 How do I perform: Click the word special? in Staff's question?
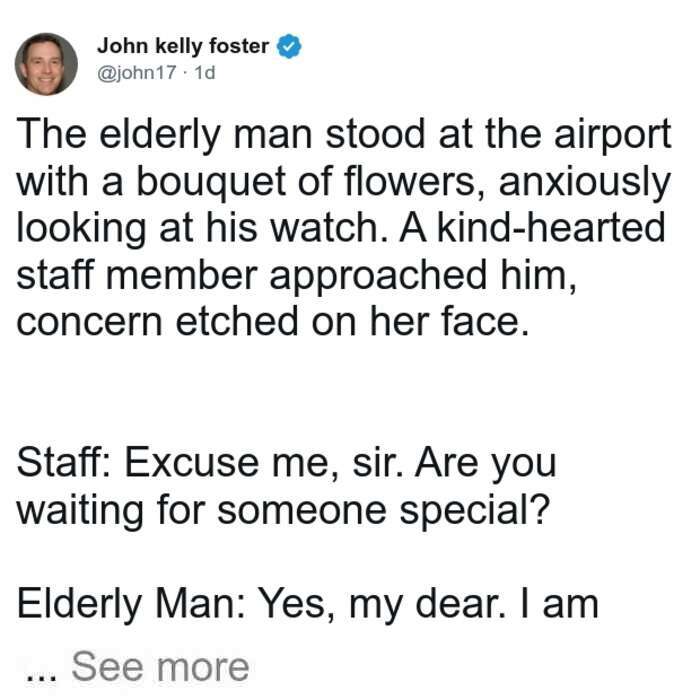pyautogui.click(x=475, y=510)
